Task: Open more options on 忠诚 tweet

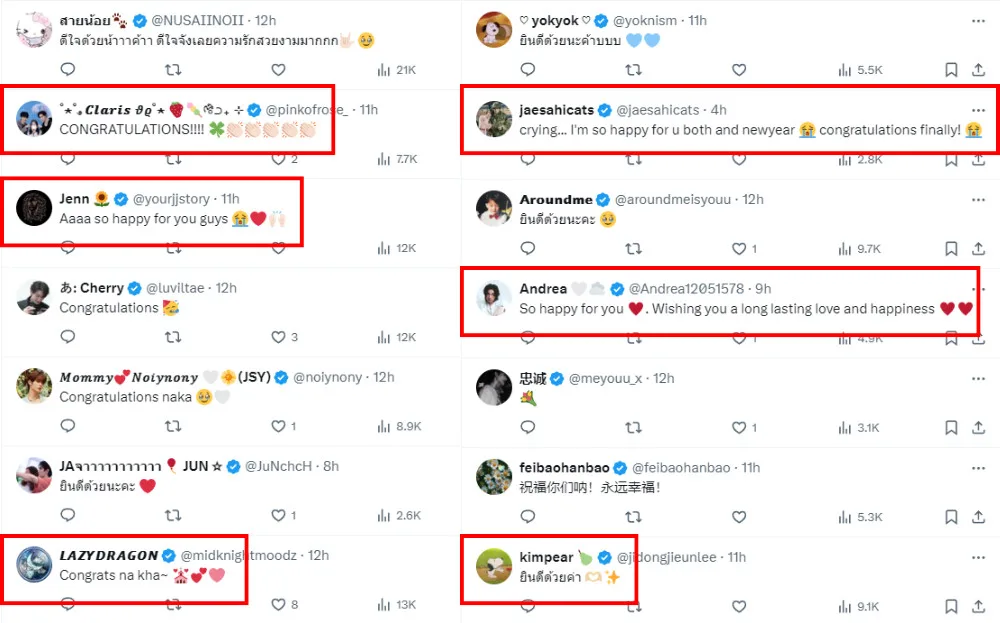Action: point(978,378)
